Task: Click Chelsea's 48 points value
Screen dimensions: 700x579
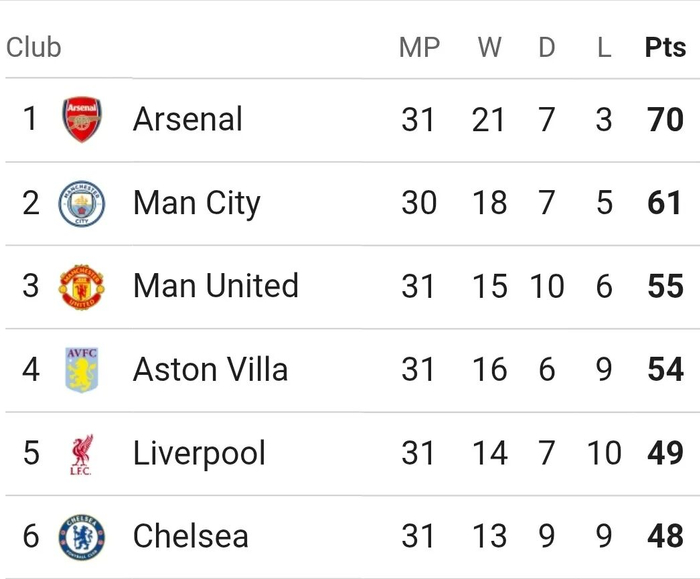Action: coord(665,536)
